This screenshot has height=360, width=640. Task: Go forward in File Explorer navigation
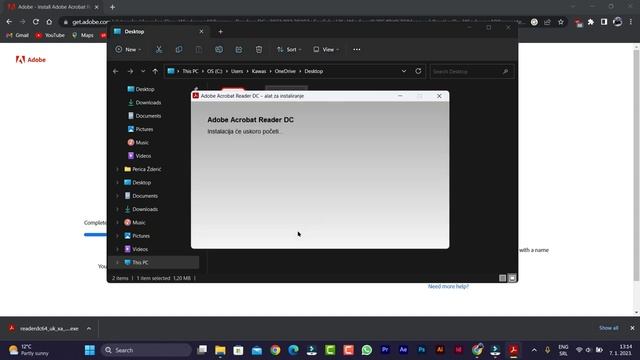[x=130, y=71]
